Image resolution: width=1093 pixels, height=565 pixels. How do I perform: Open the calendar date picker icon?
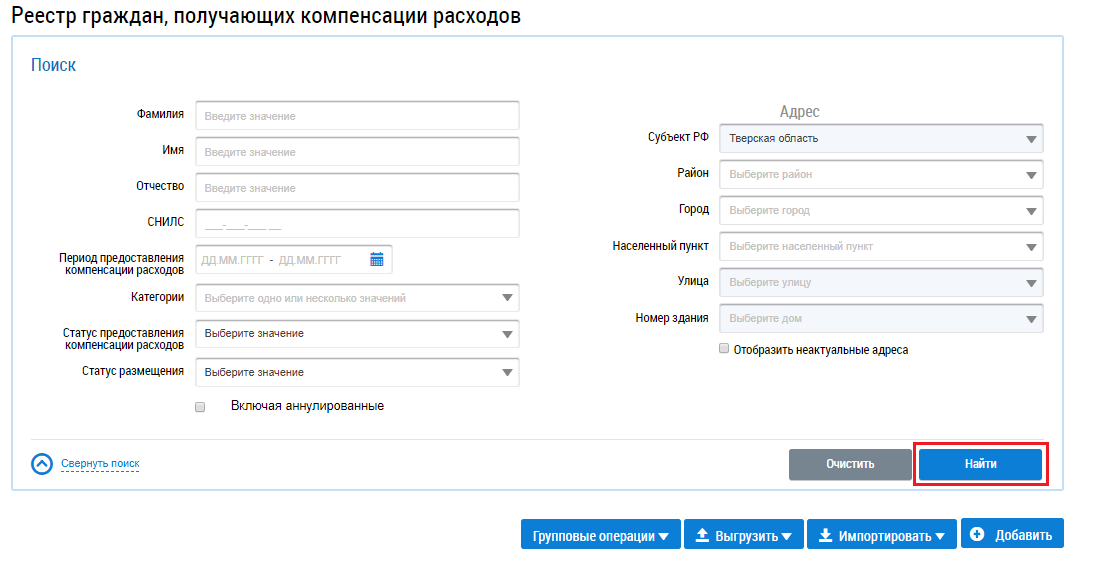coord(377,260)
